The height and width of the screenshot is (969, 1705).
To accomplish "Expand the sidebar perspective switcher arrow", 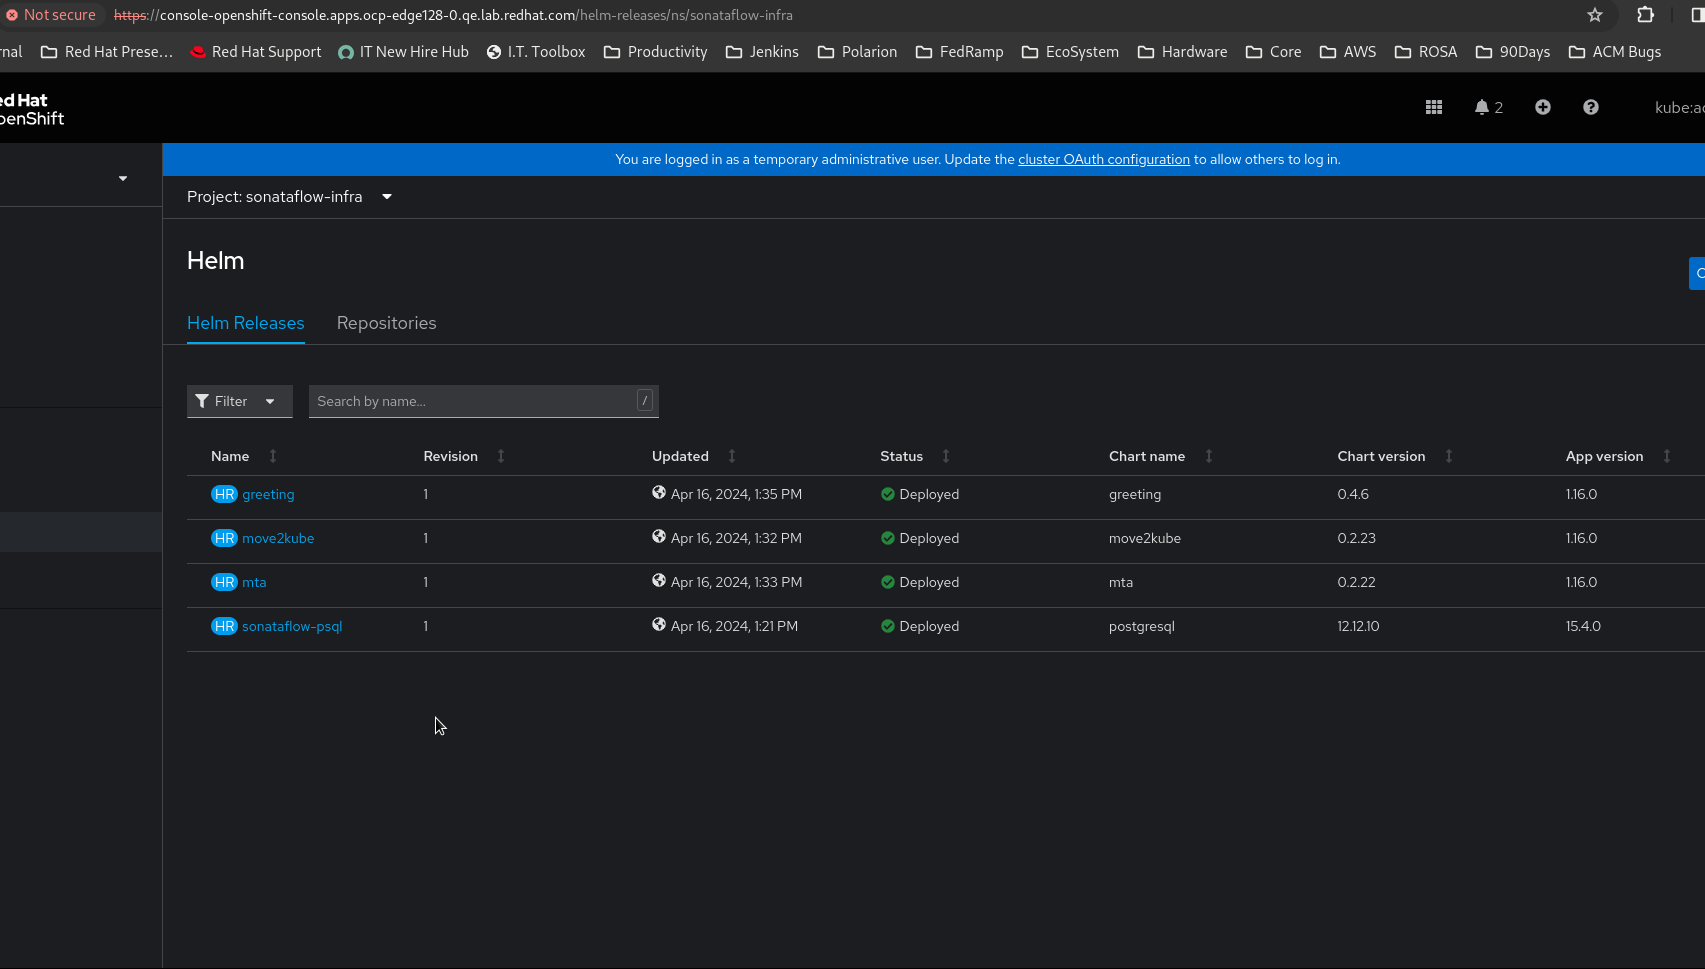I will [123, 178].
